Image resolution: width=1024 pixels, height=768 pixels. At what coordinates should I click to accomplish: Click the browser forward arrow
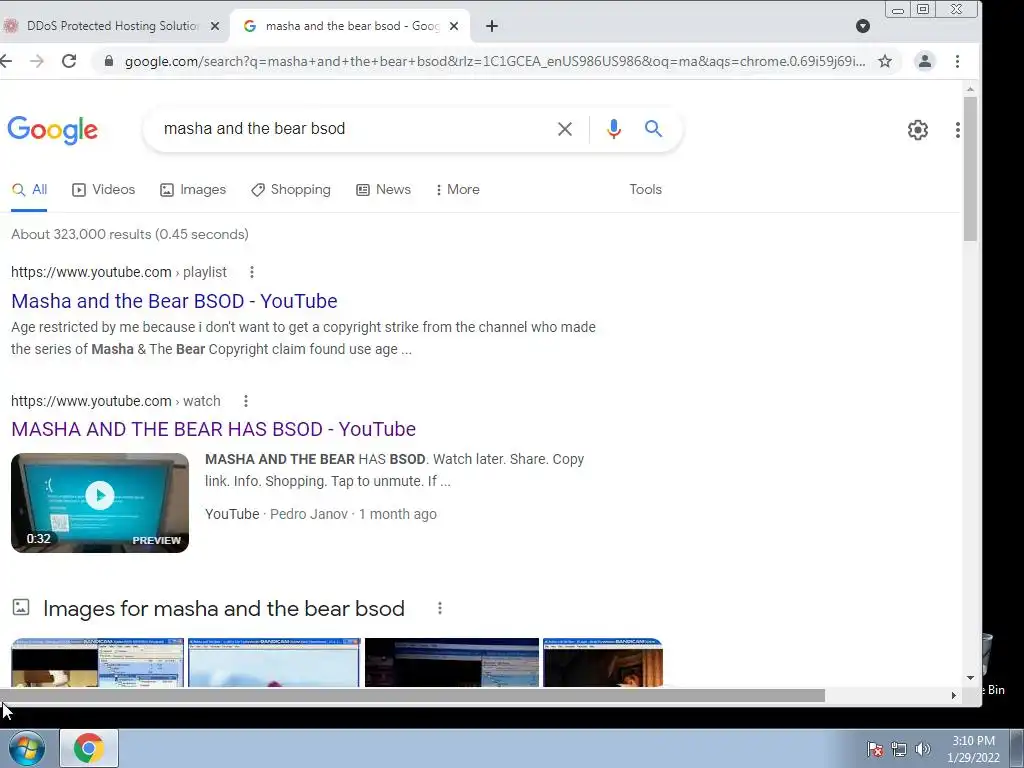tap(37, 61)
